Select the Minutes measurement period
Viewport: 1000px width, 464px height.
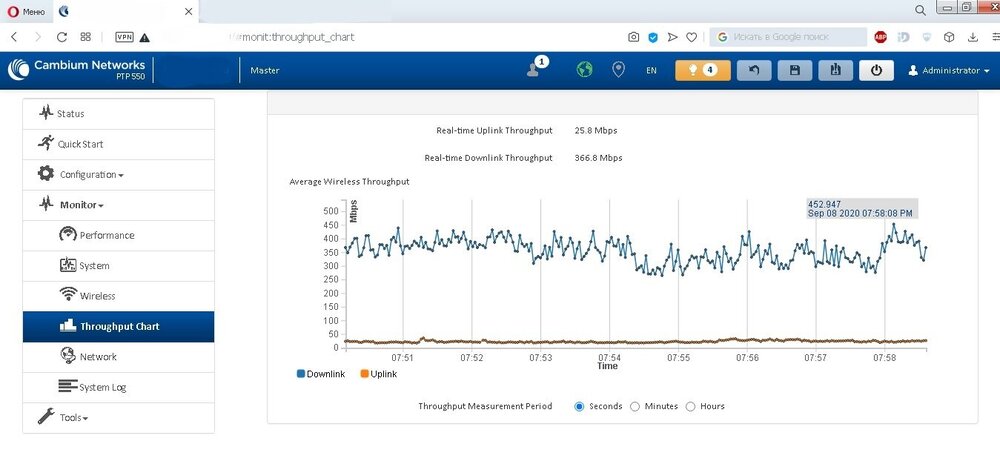[635, 406]
